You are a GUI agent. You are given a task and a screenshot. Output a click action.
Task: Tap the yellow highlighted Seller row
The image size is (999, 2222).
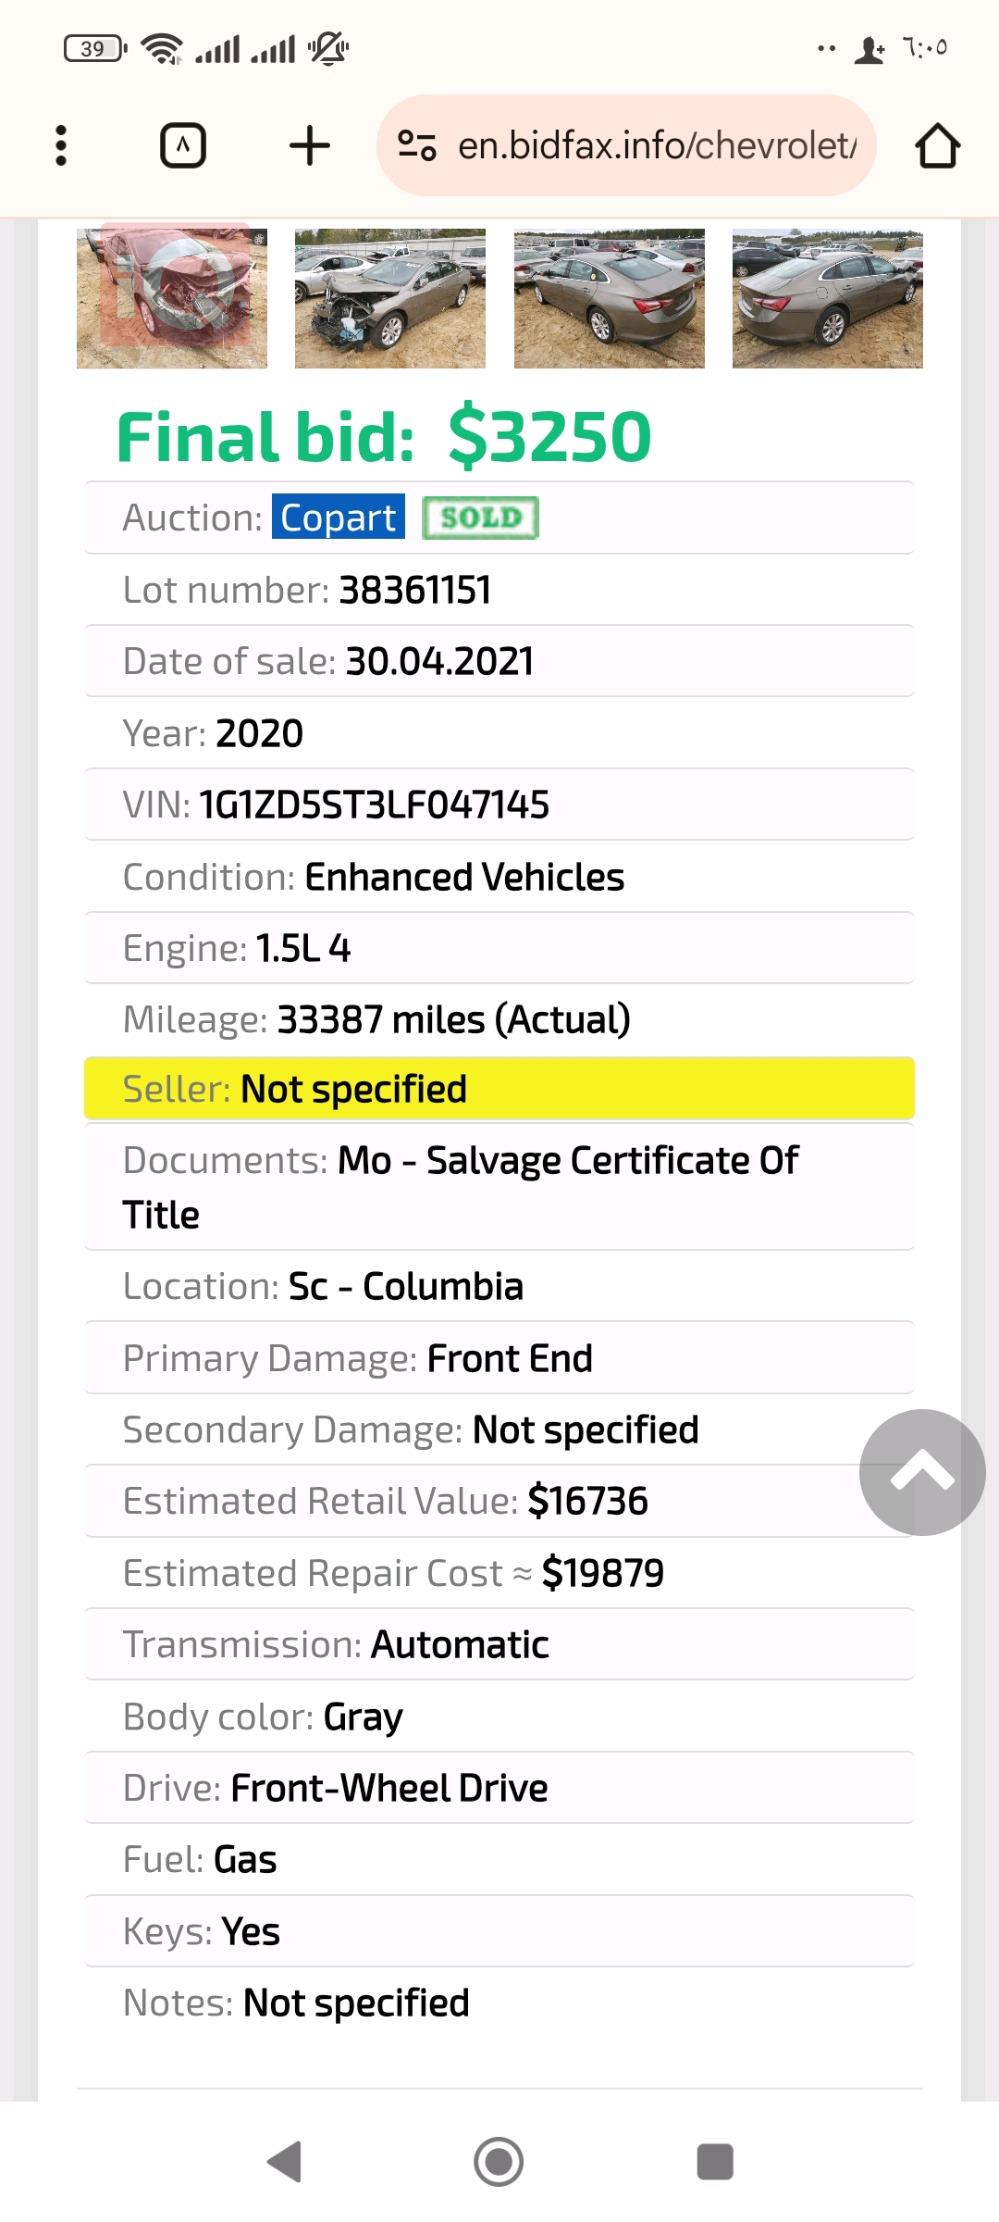pos(499,1088)
